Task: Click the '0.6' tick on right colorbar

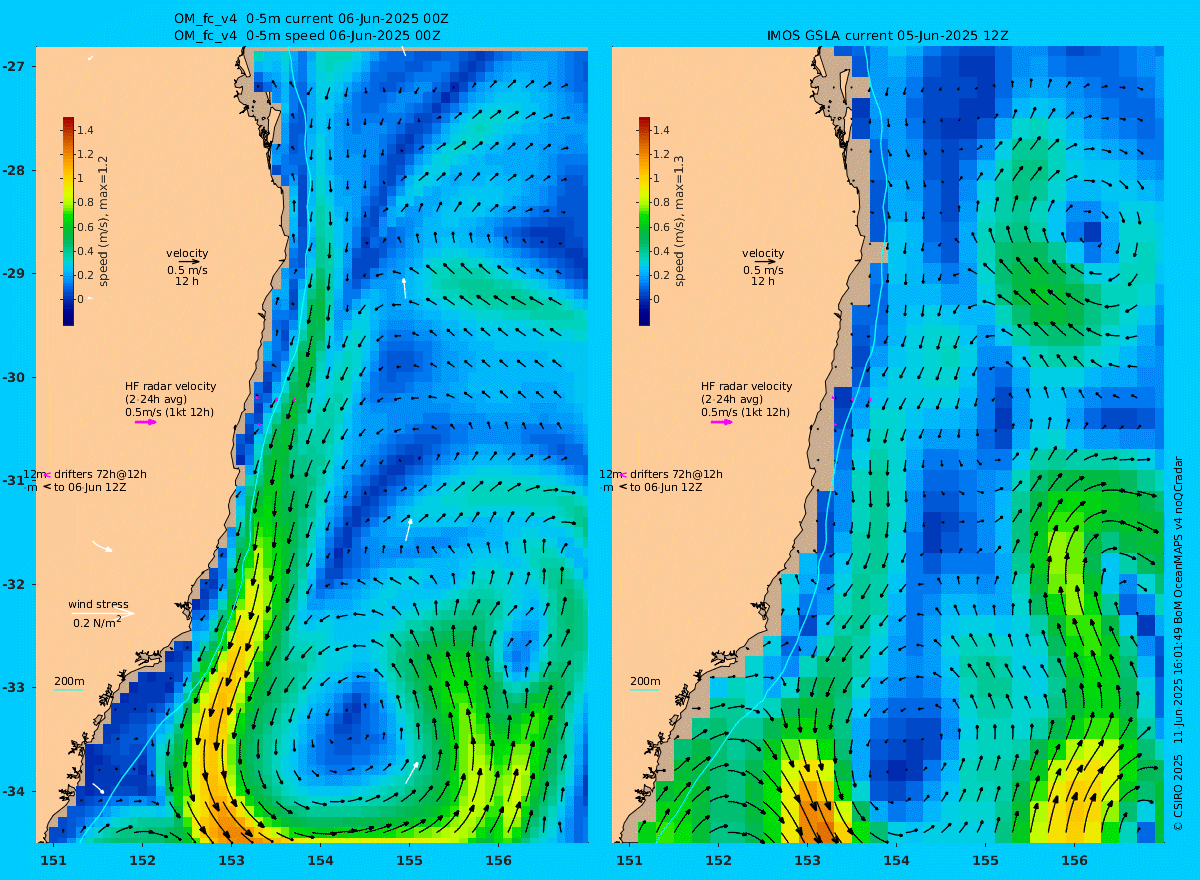Action: coord(662,227)
